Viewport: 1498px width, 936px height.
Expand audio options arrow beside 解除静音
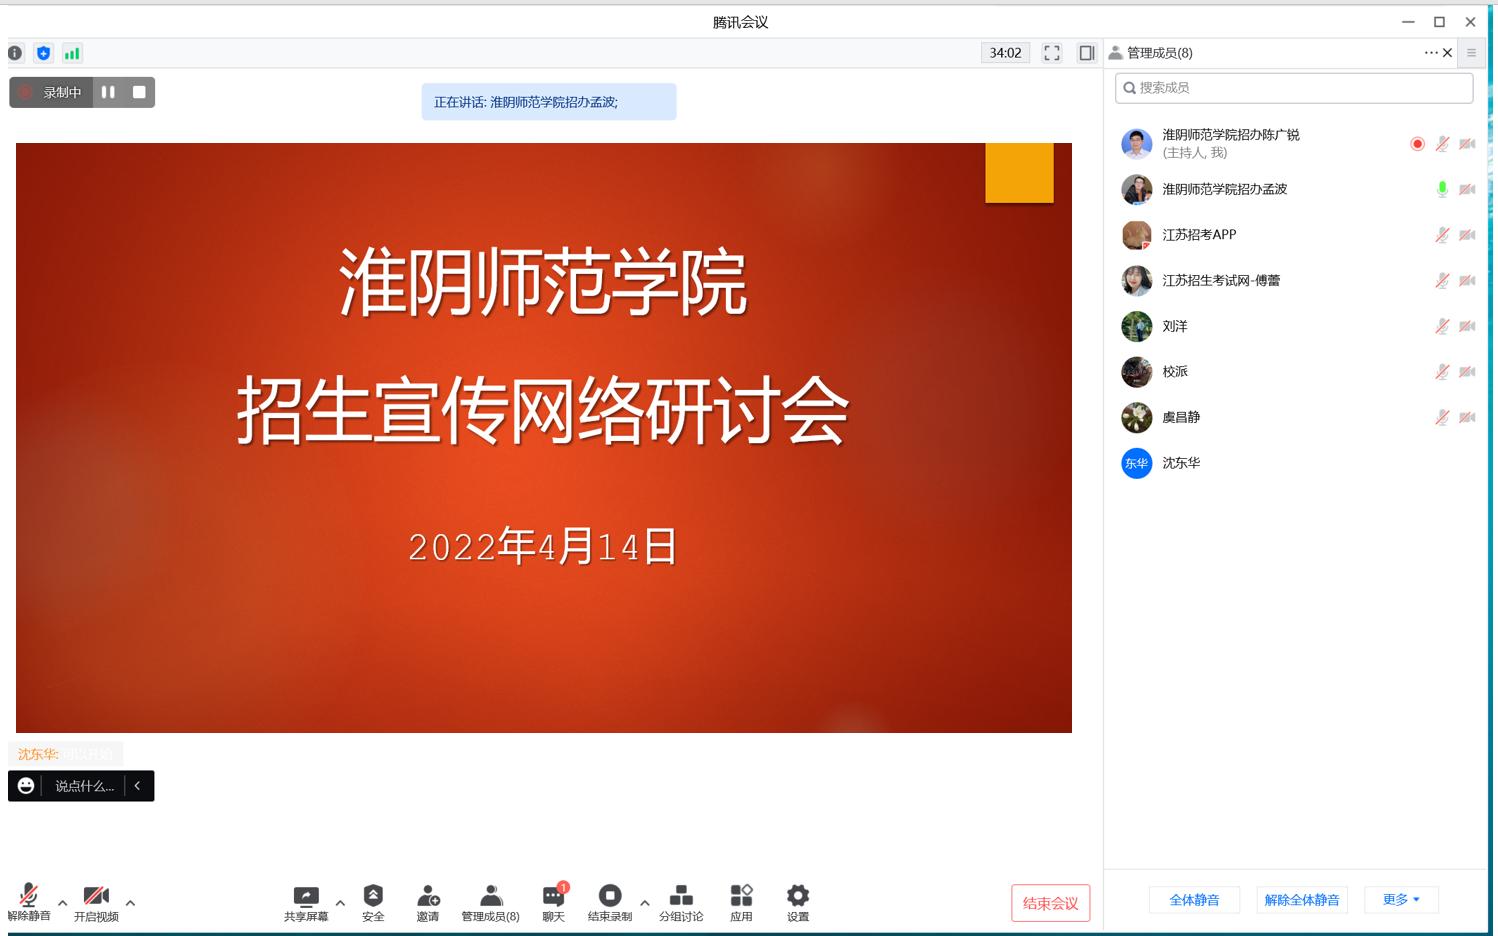point(63,903)
